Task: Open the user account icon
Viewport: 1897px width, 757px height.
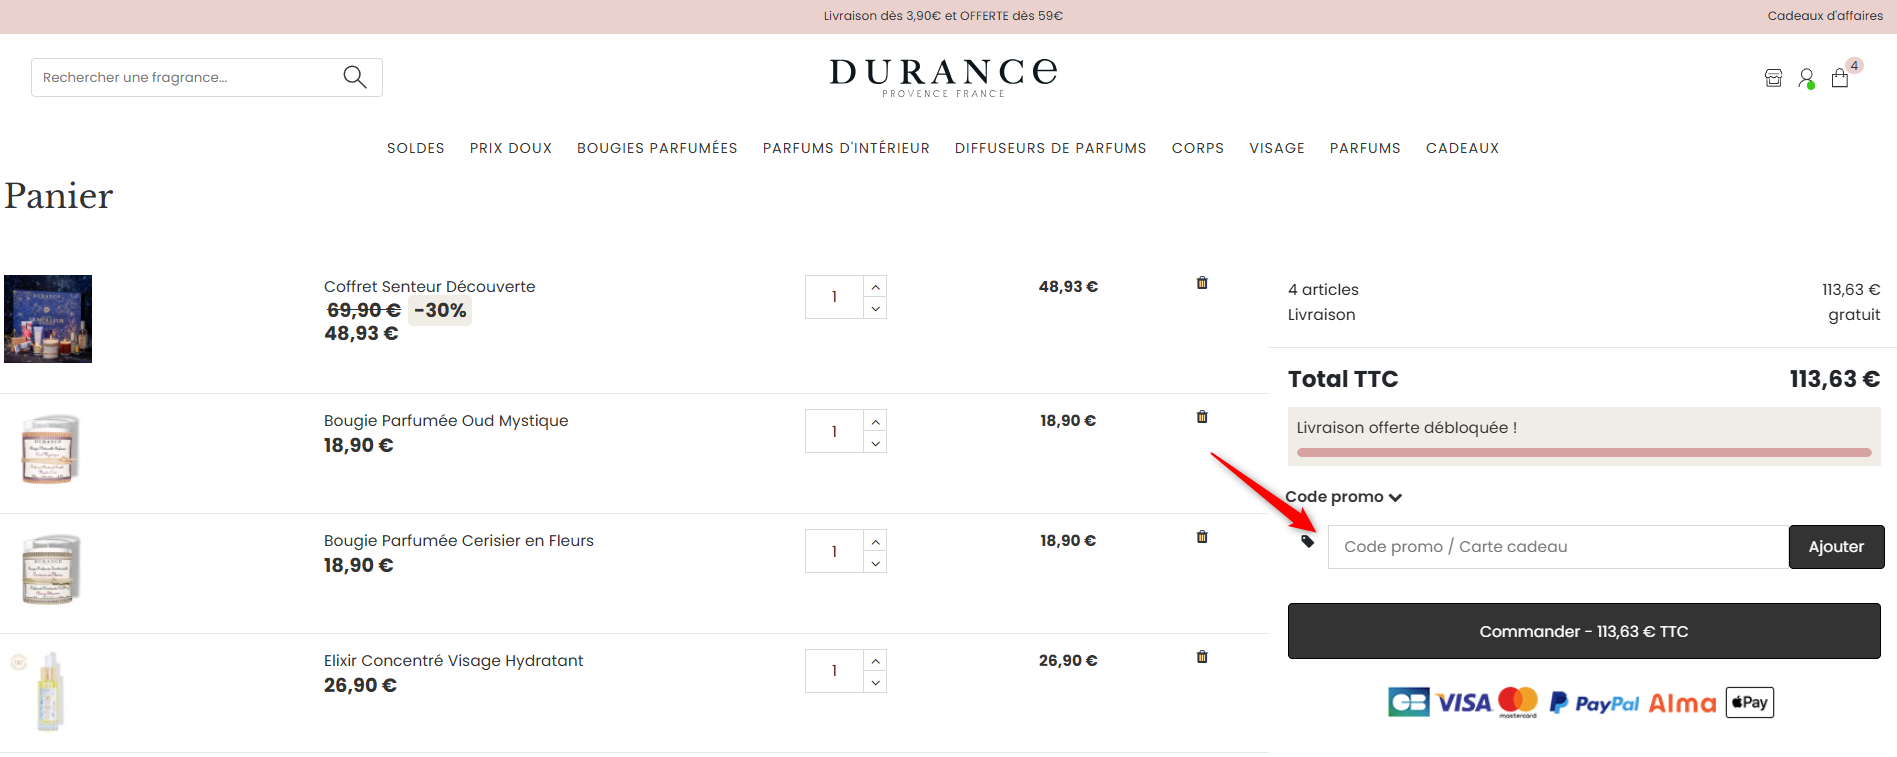Action: tap(1806, 78)
